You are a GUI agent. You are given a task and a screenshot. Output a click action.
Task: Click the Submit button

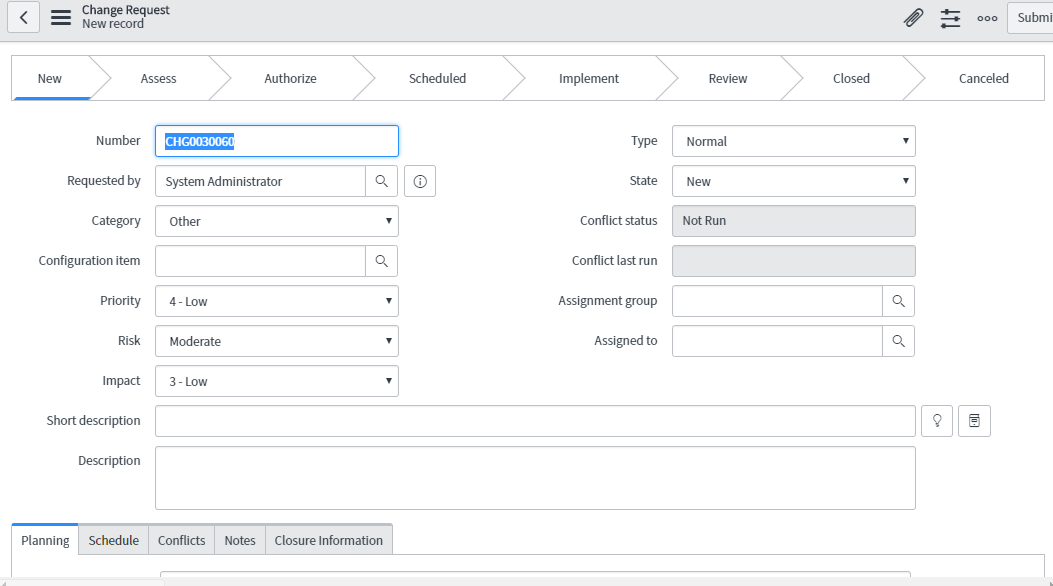pyautogui.click(x=1032, y=17)
